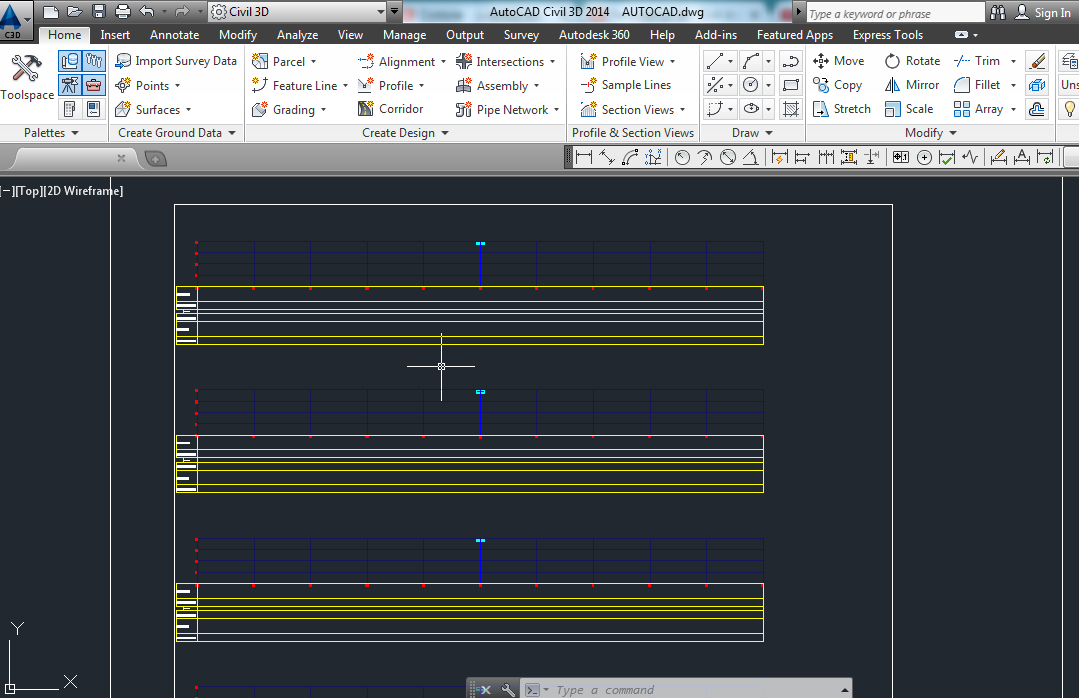This screenshot has width=1079, height=698.
Task: Select the Stretch tool
Action: click(841, 108)
